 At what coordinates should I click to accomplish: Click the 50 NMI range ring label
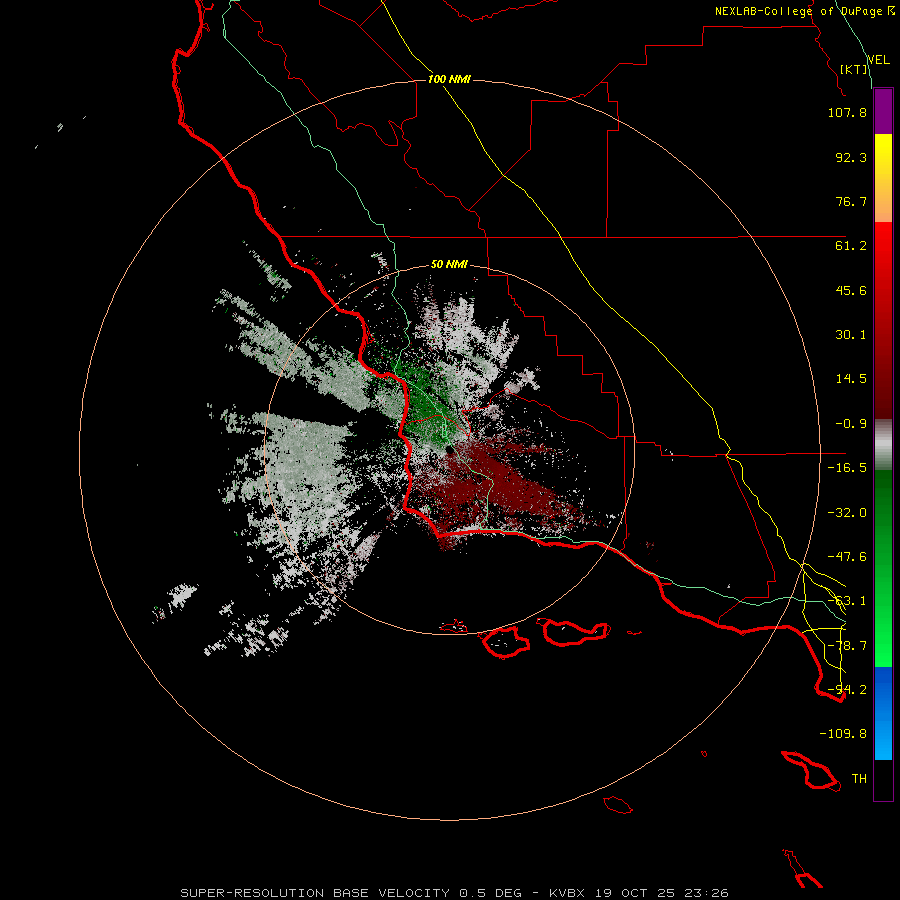tap(449, 265)
